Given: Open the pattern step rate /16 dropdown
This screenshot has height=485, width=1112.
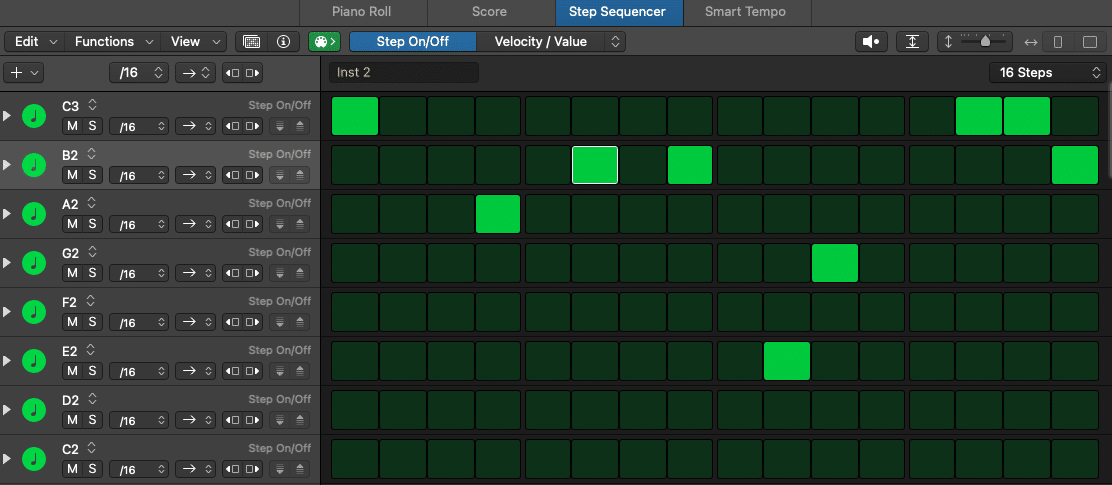Looking at the screenshot, I should [x=139, y=72].
